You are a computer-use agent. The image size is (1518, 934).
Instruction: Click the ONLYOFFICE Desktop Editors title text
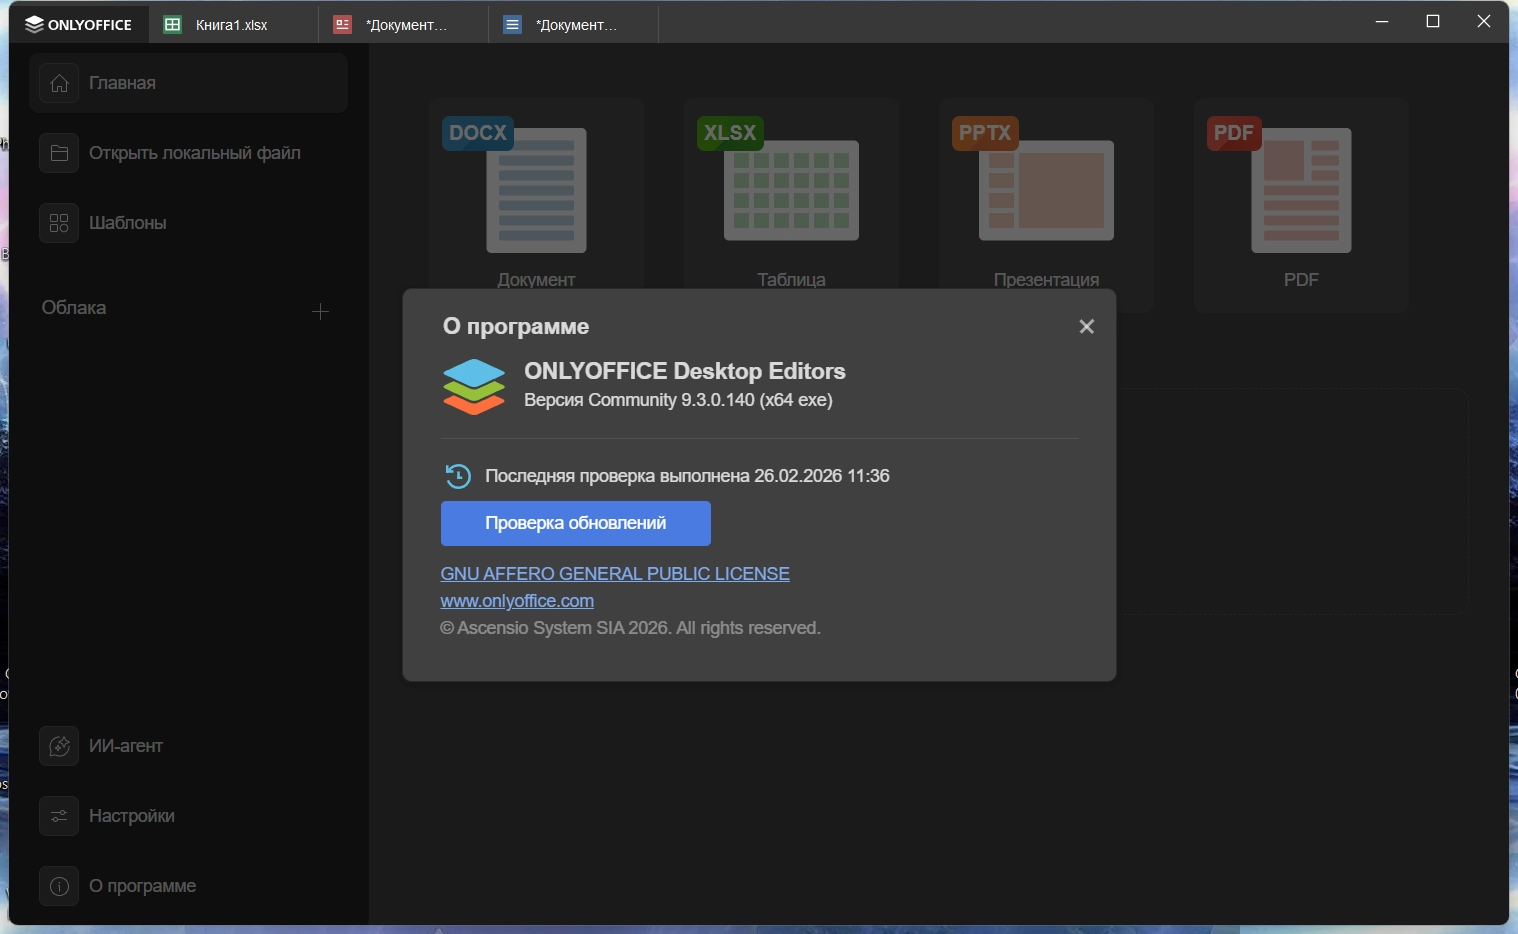[x=685, y=371]
